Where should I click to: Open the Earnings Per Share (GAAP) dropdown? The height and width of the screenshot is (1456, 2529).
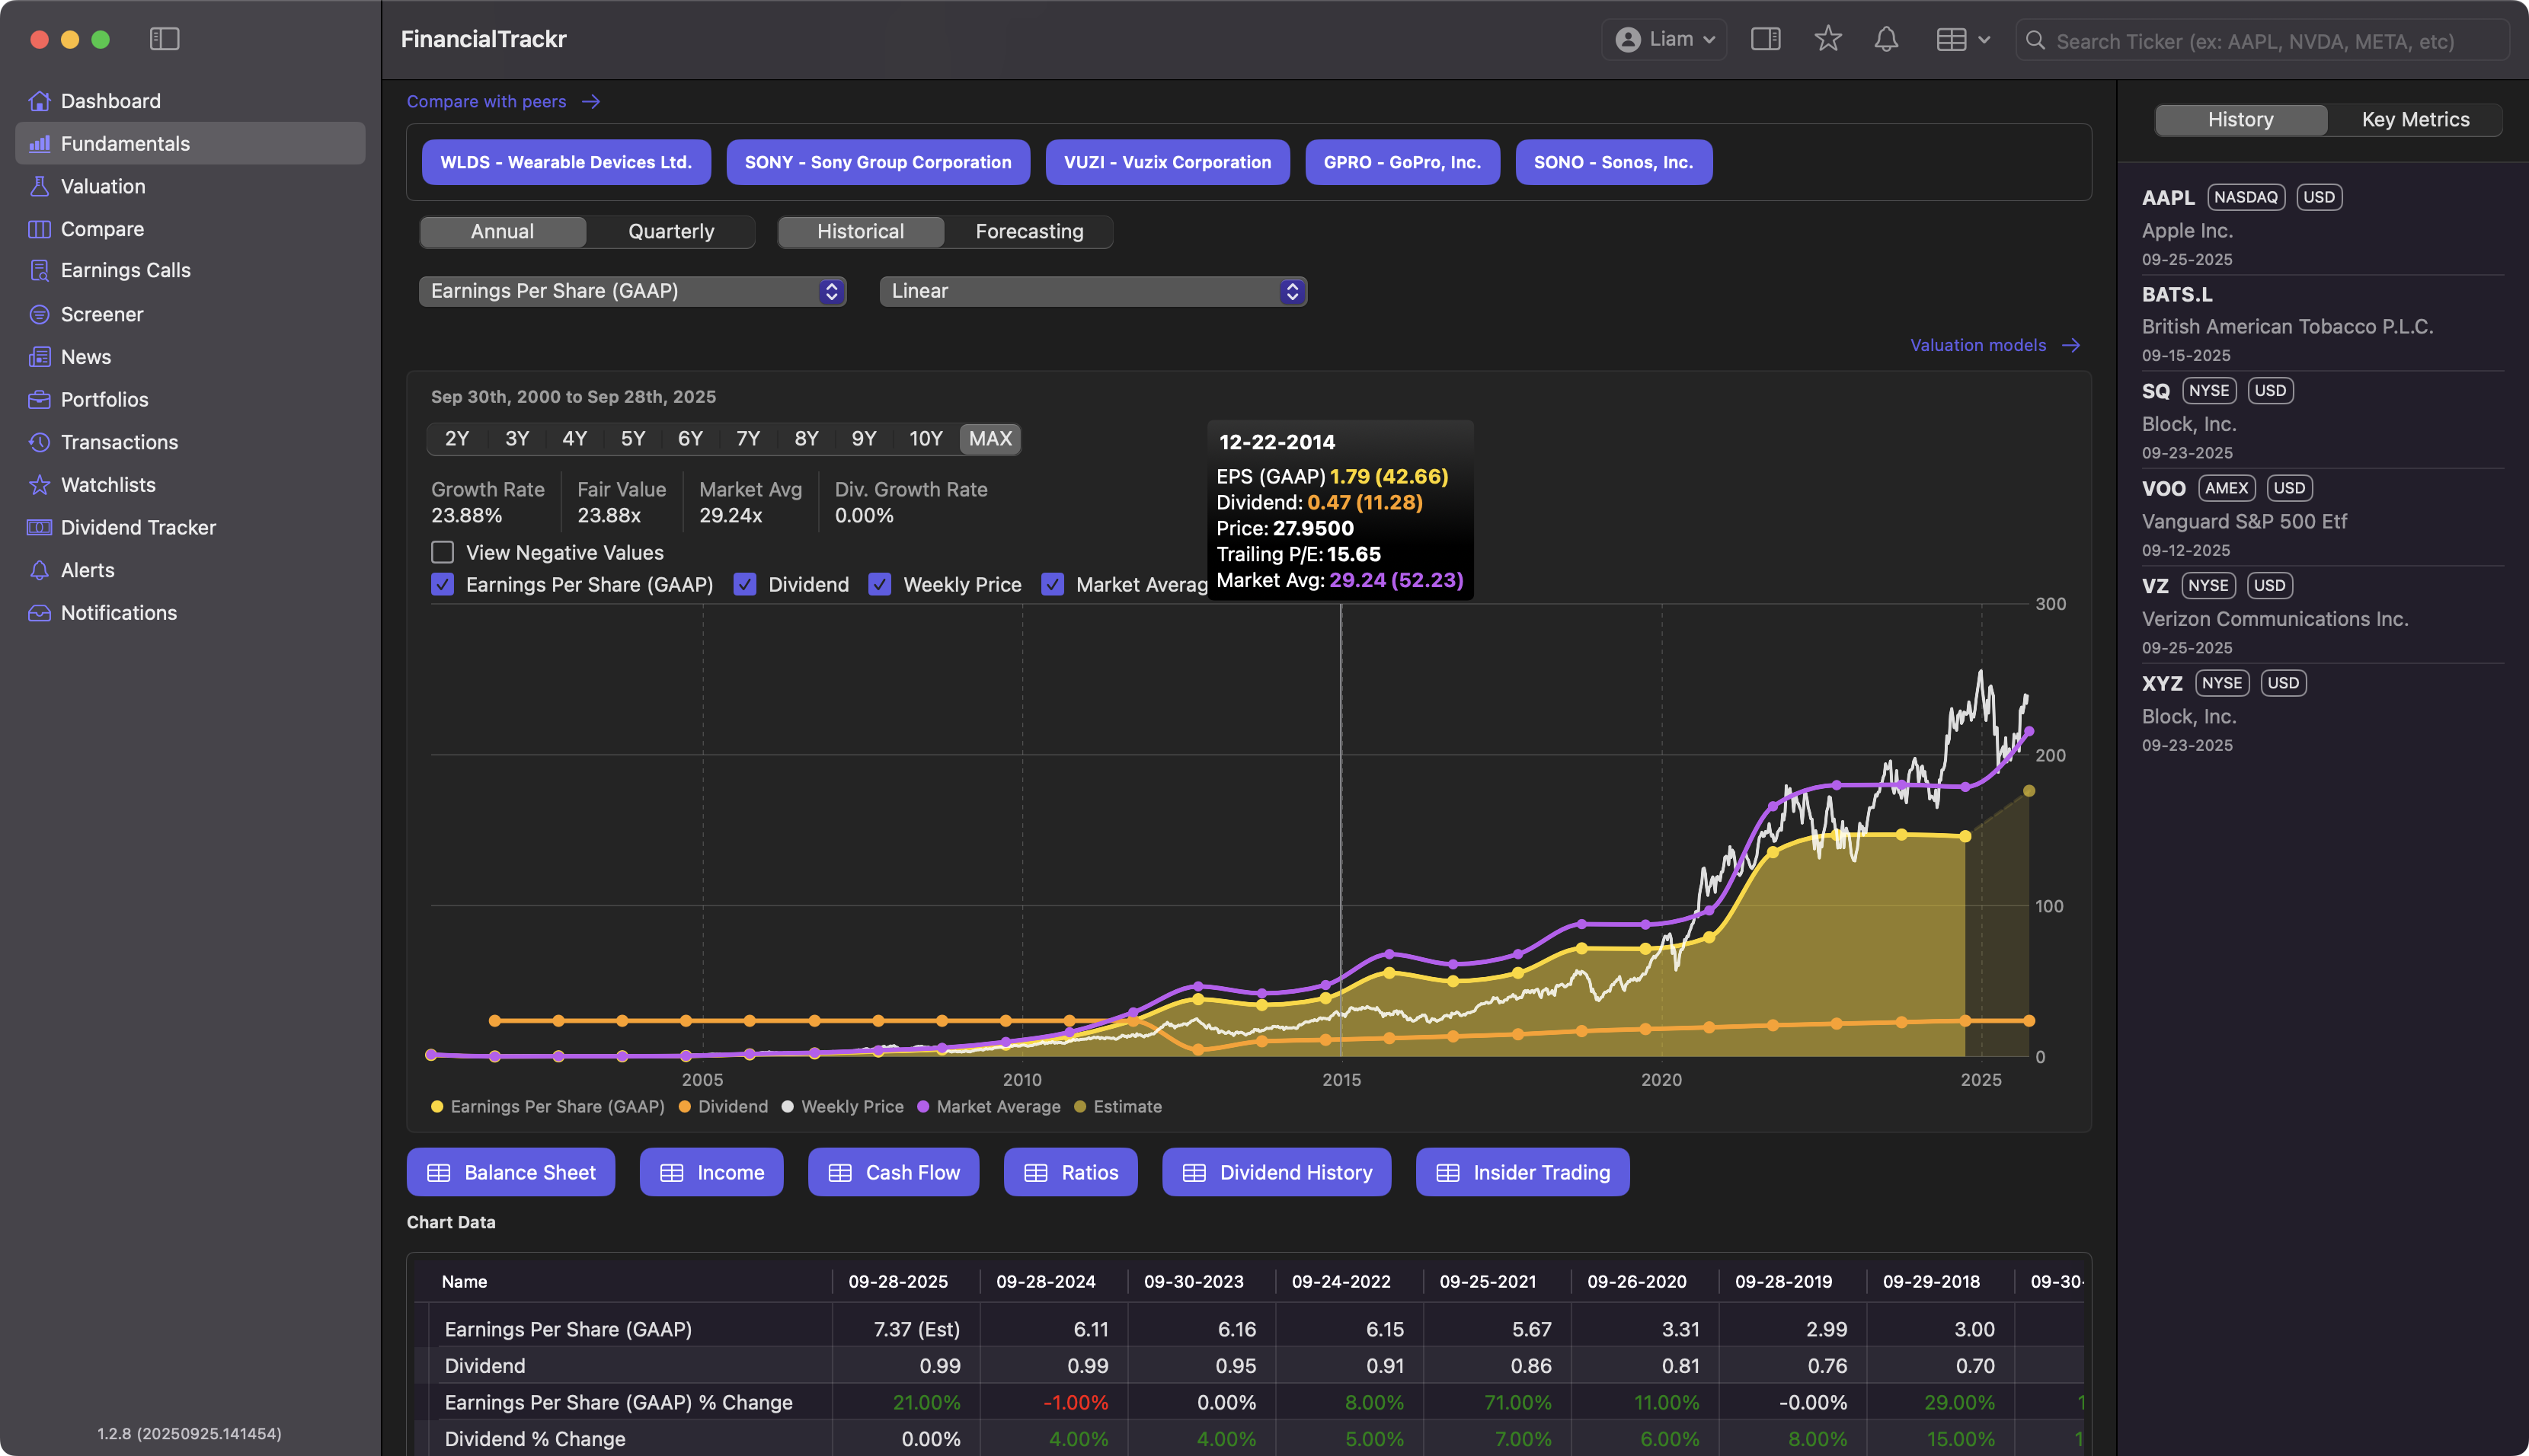click(632, 291)
